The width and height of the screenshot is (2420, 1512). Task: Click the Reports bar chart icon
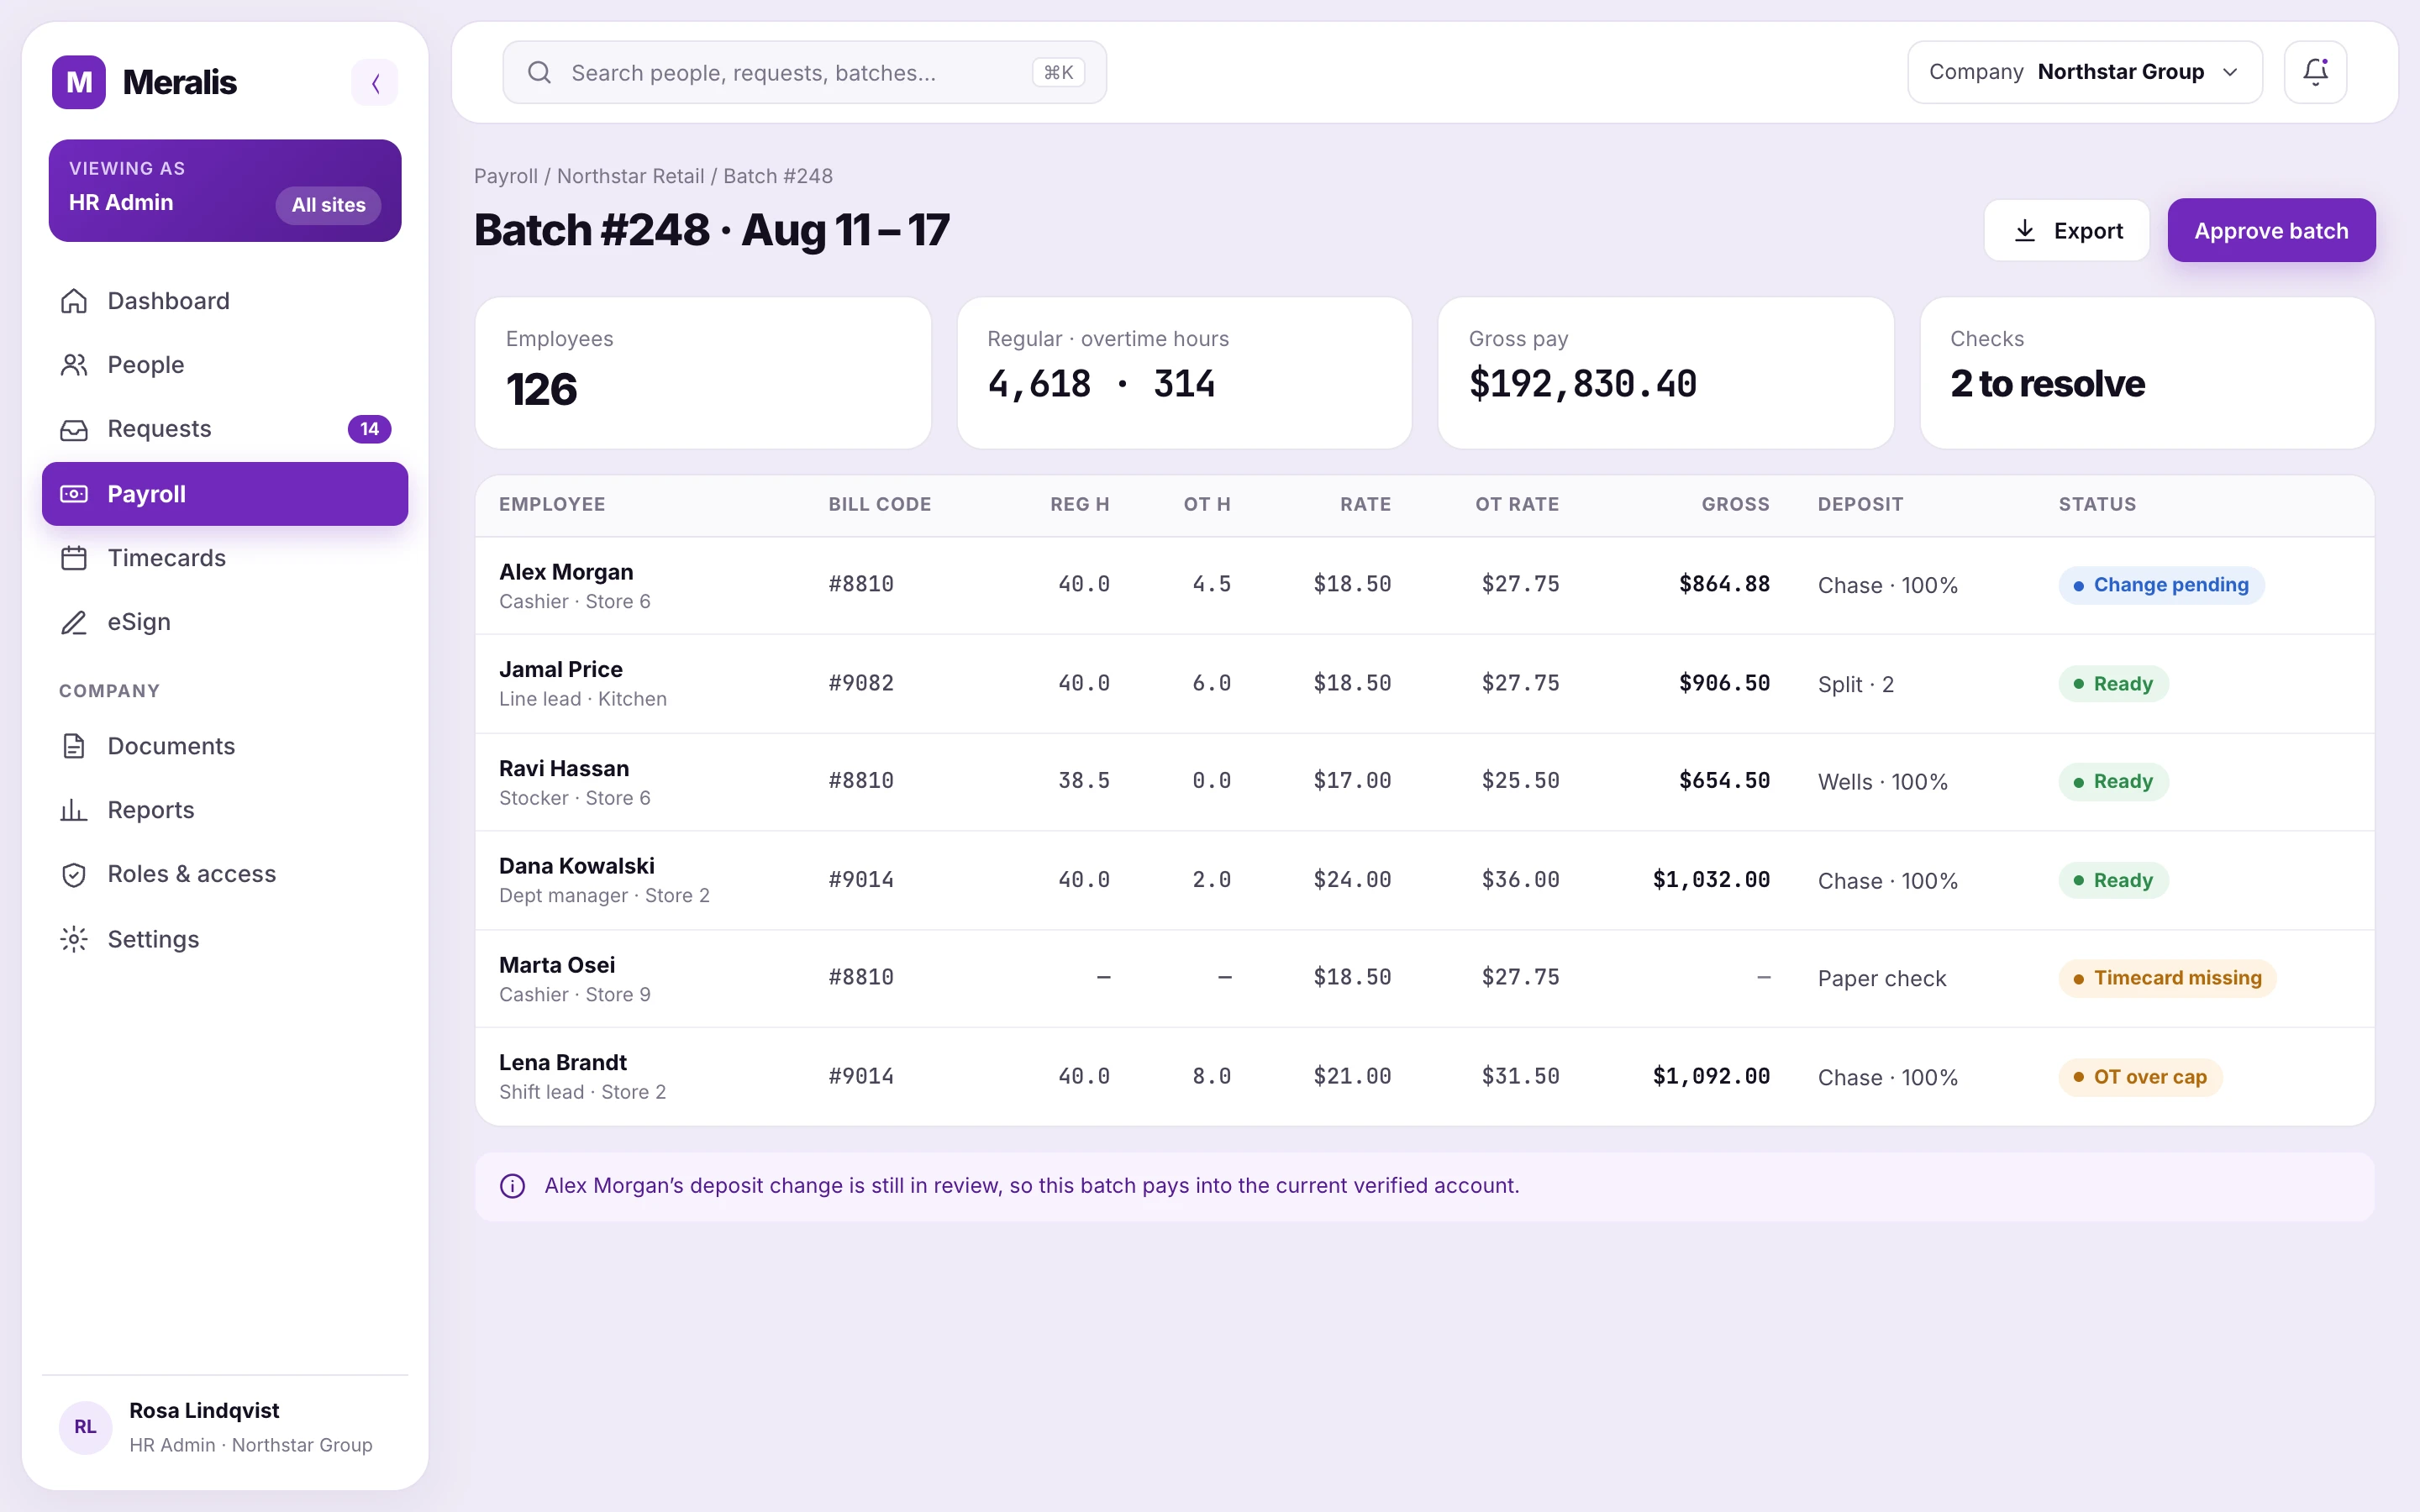(x=74, y=810)
